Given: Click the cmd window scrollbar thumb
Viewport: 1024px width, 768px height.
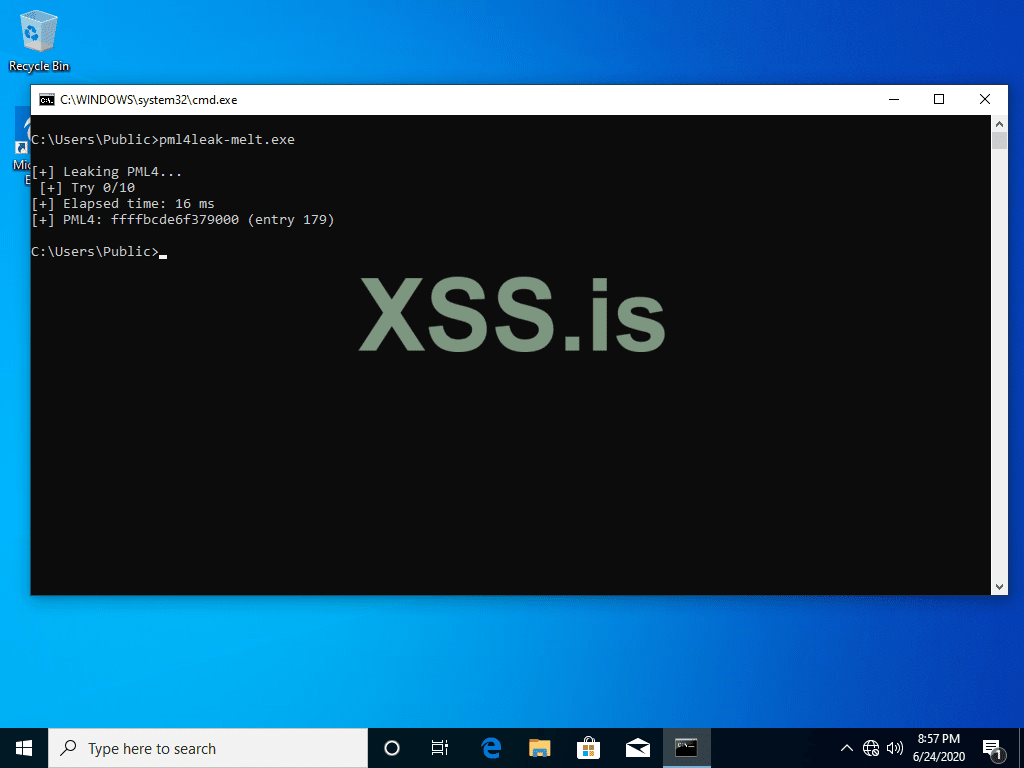Looking at the screenshot, I should click(999, 141).
